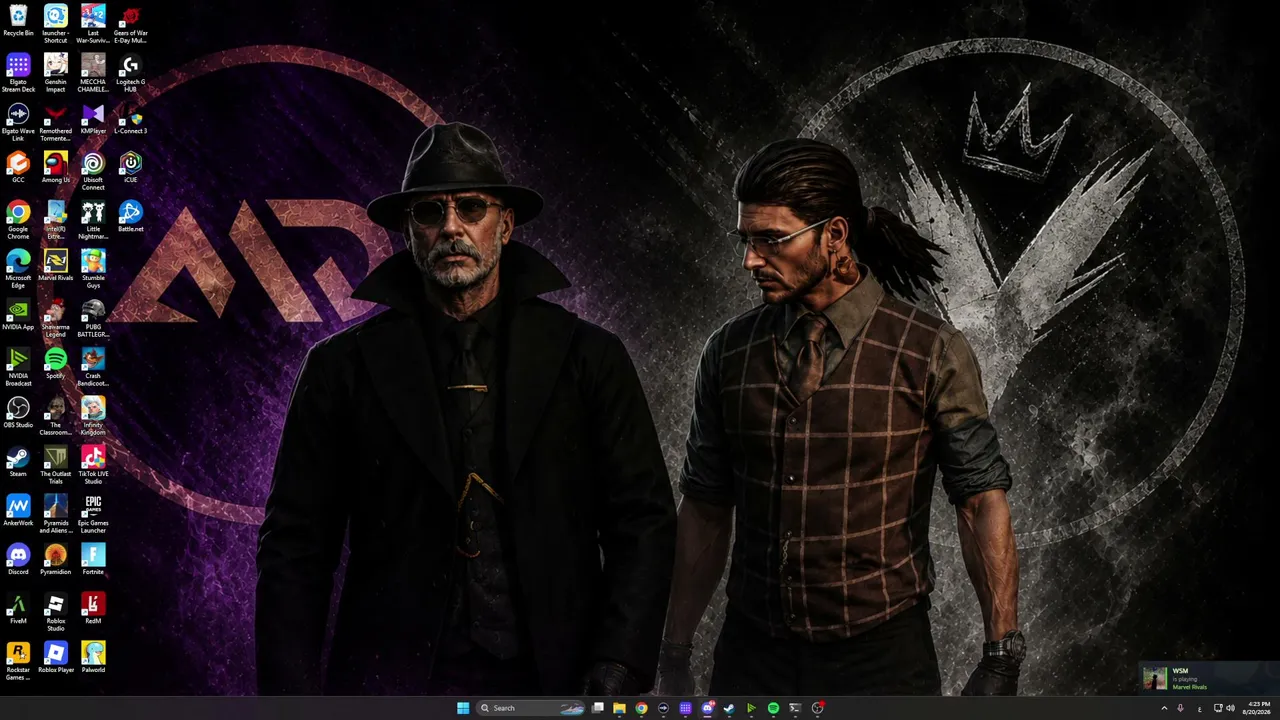The height and width of the screenshot is (720, 1280).
Task: Select the NVIDIA Broadcast desktop icon
Action: coord(18,367)
